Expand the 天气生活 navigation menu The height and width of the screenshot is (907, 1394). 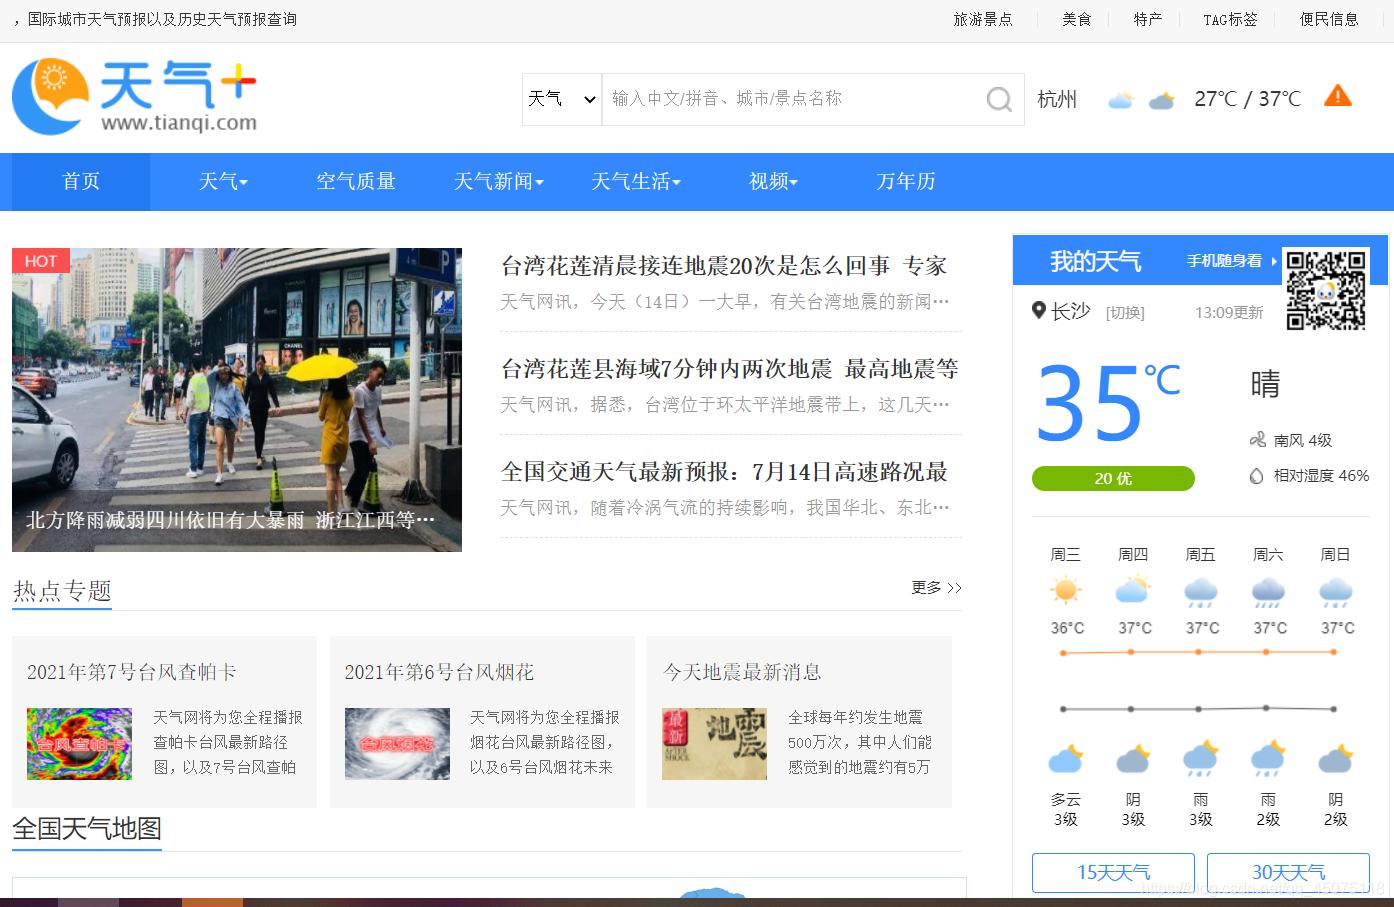pos(635,181)
